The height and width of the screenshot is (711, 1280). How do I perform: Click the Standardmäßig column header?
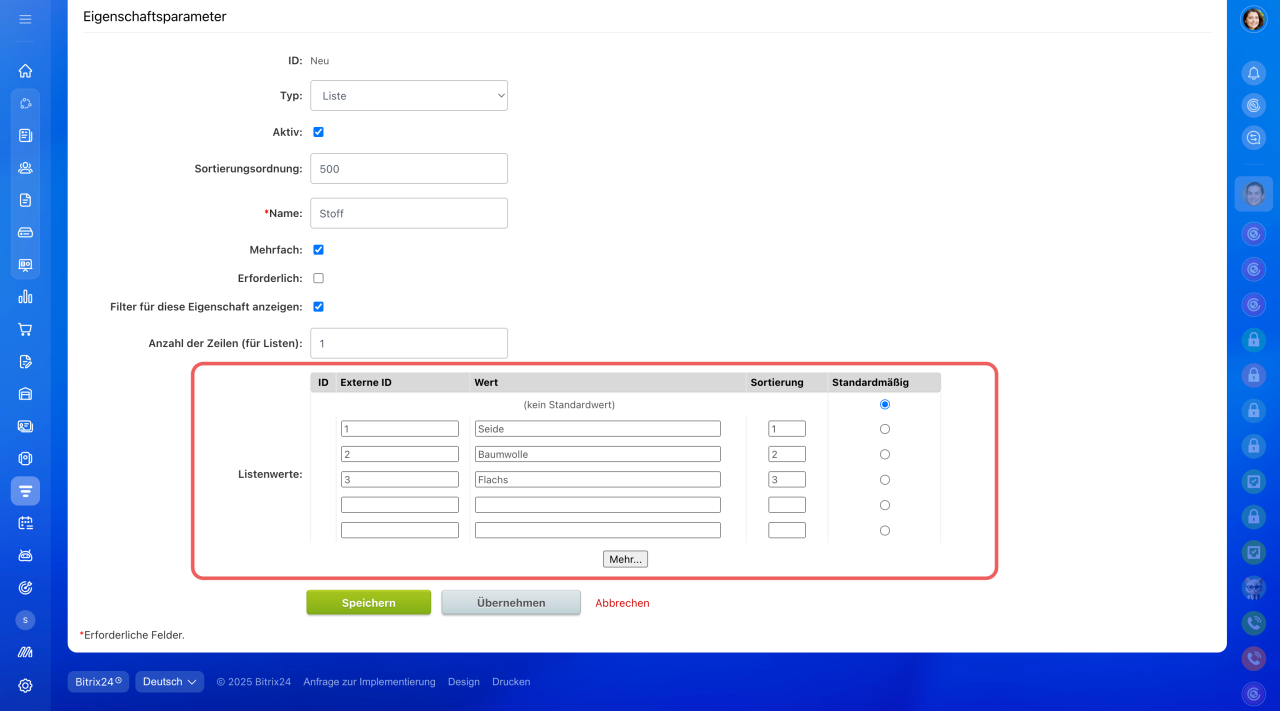pyautogui.click(x=870, y=382)
